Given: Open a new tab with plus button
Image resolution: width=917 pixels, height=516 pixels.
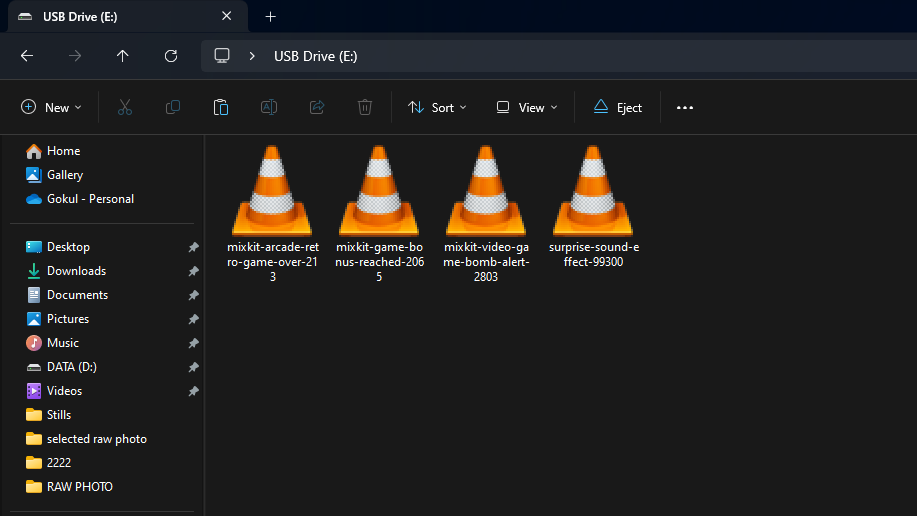Looking at the screenshot, I should tap(270, 16).
